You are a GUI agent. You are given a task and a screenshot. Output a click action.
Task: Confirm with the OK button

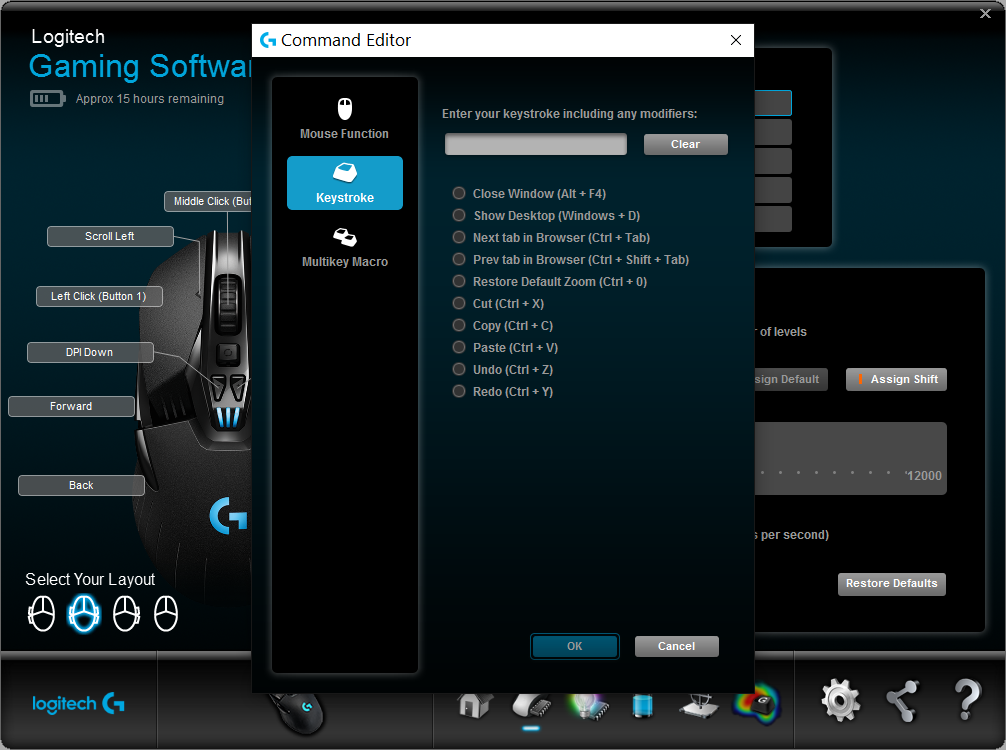click(575, 646)
